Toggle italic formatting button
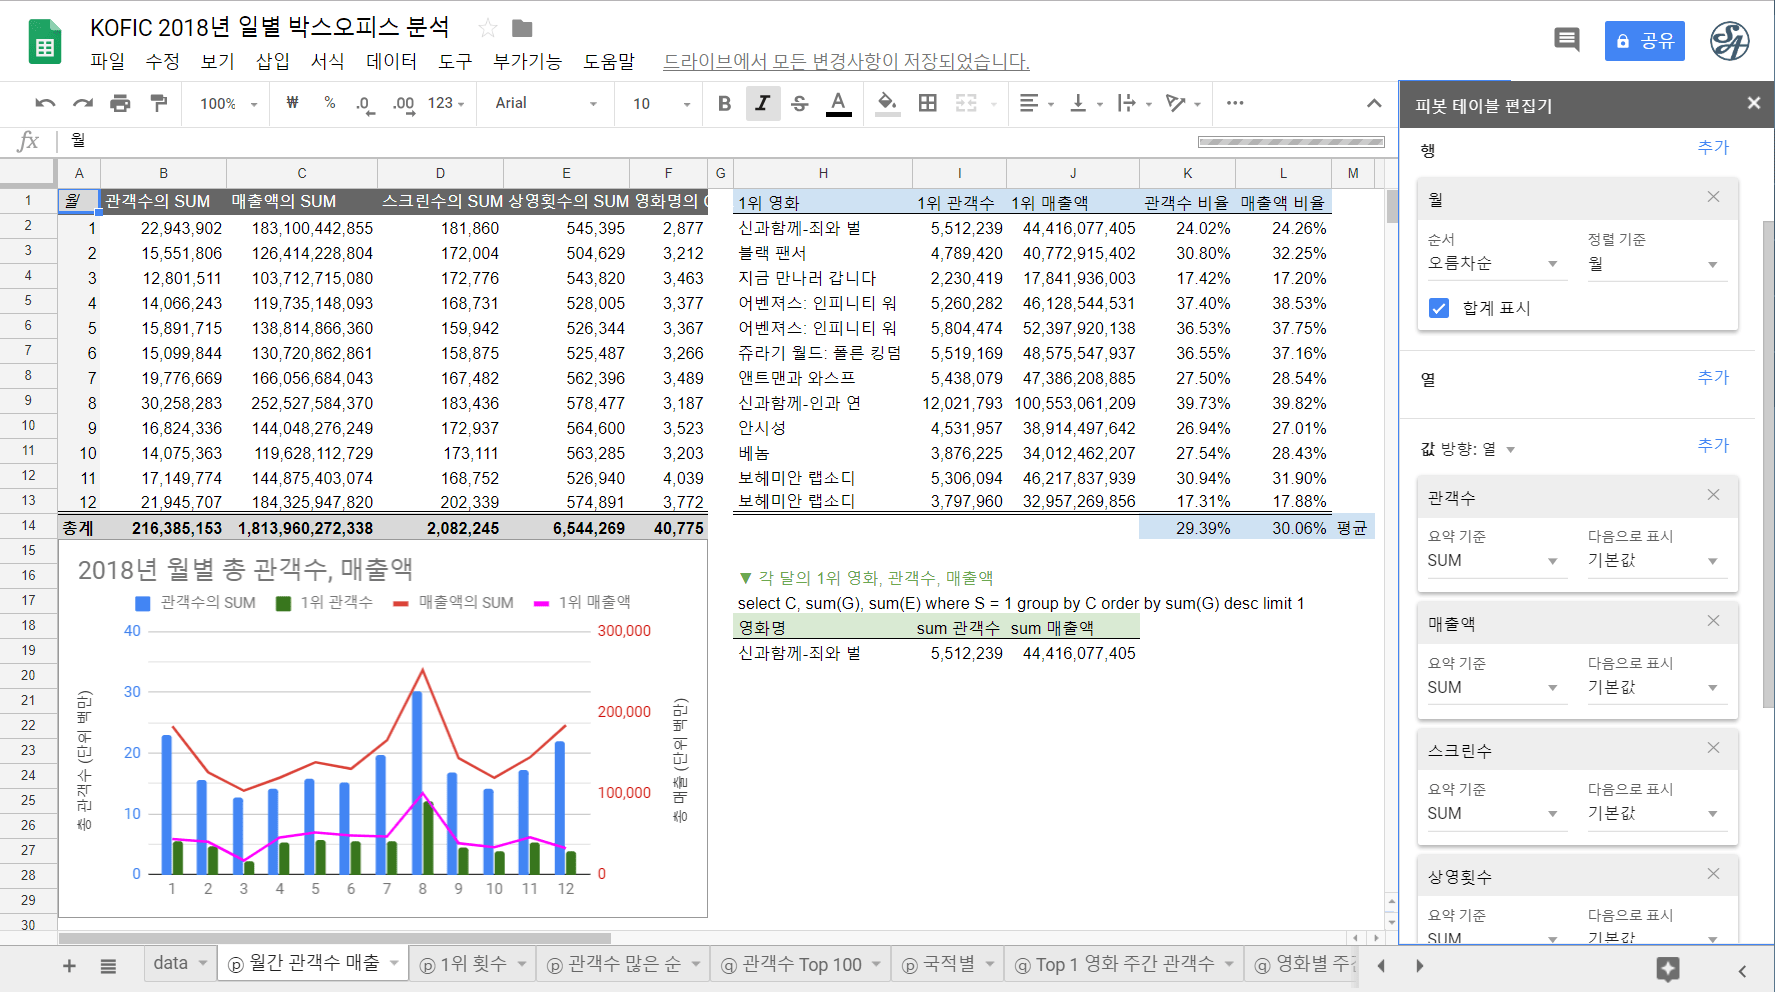The height and width of the screenshot is (992, 1775). coord(762,103)
